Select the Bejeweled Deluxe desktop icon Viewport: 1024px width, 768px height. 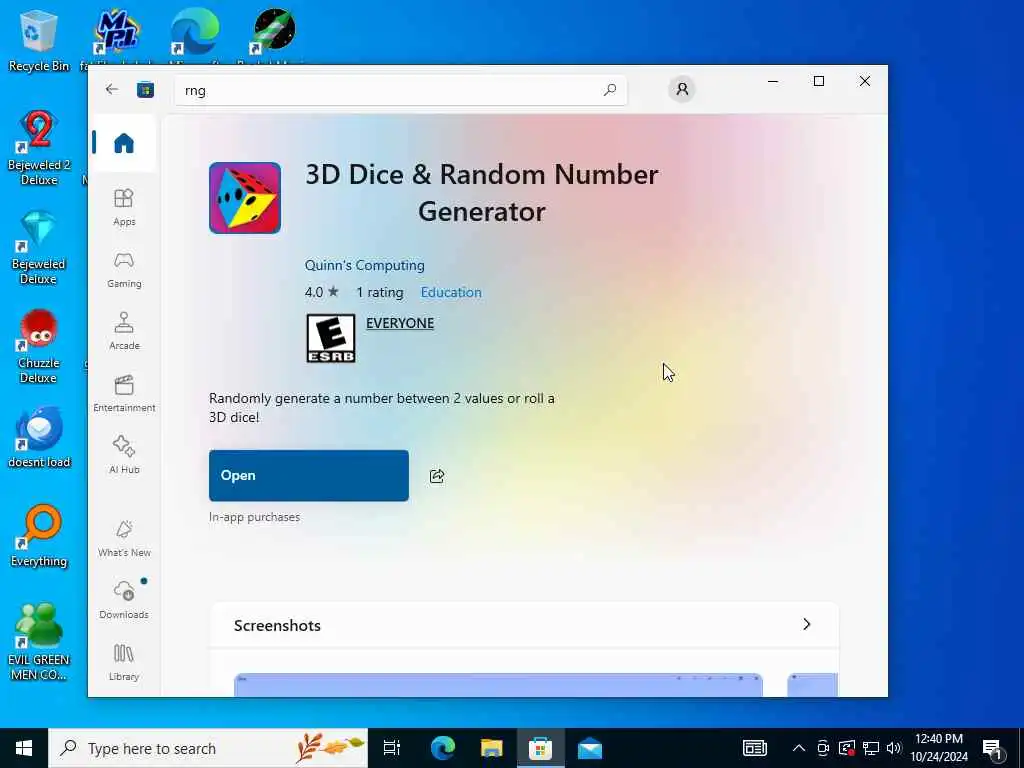tap(39, 248)
